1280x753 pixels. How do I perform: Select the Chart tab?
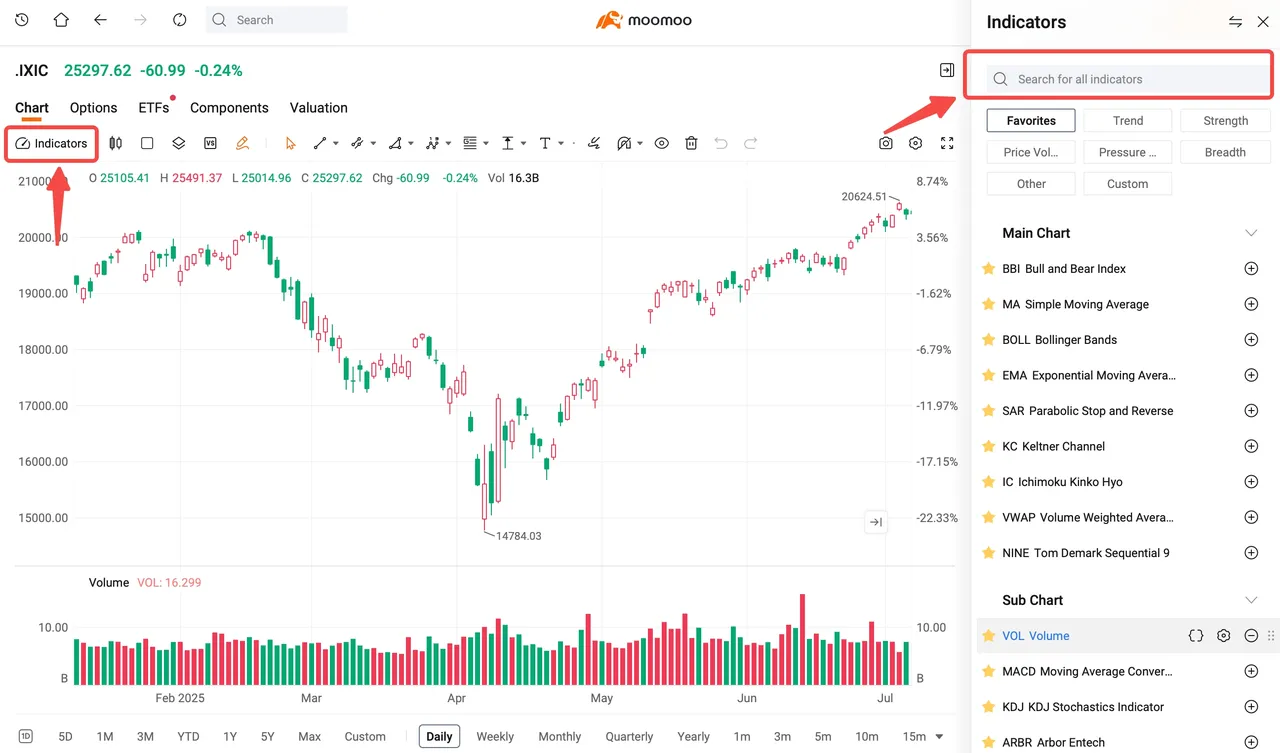click(32, 108)
